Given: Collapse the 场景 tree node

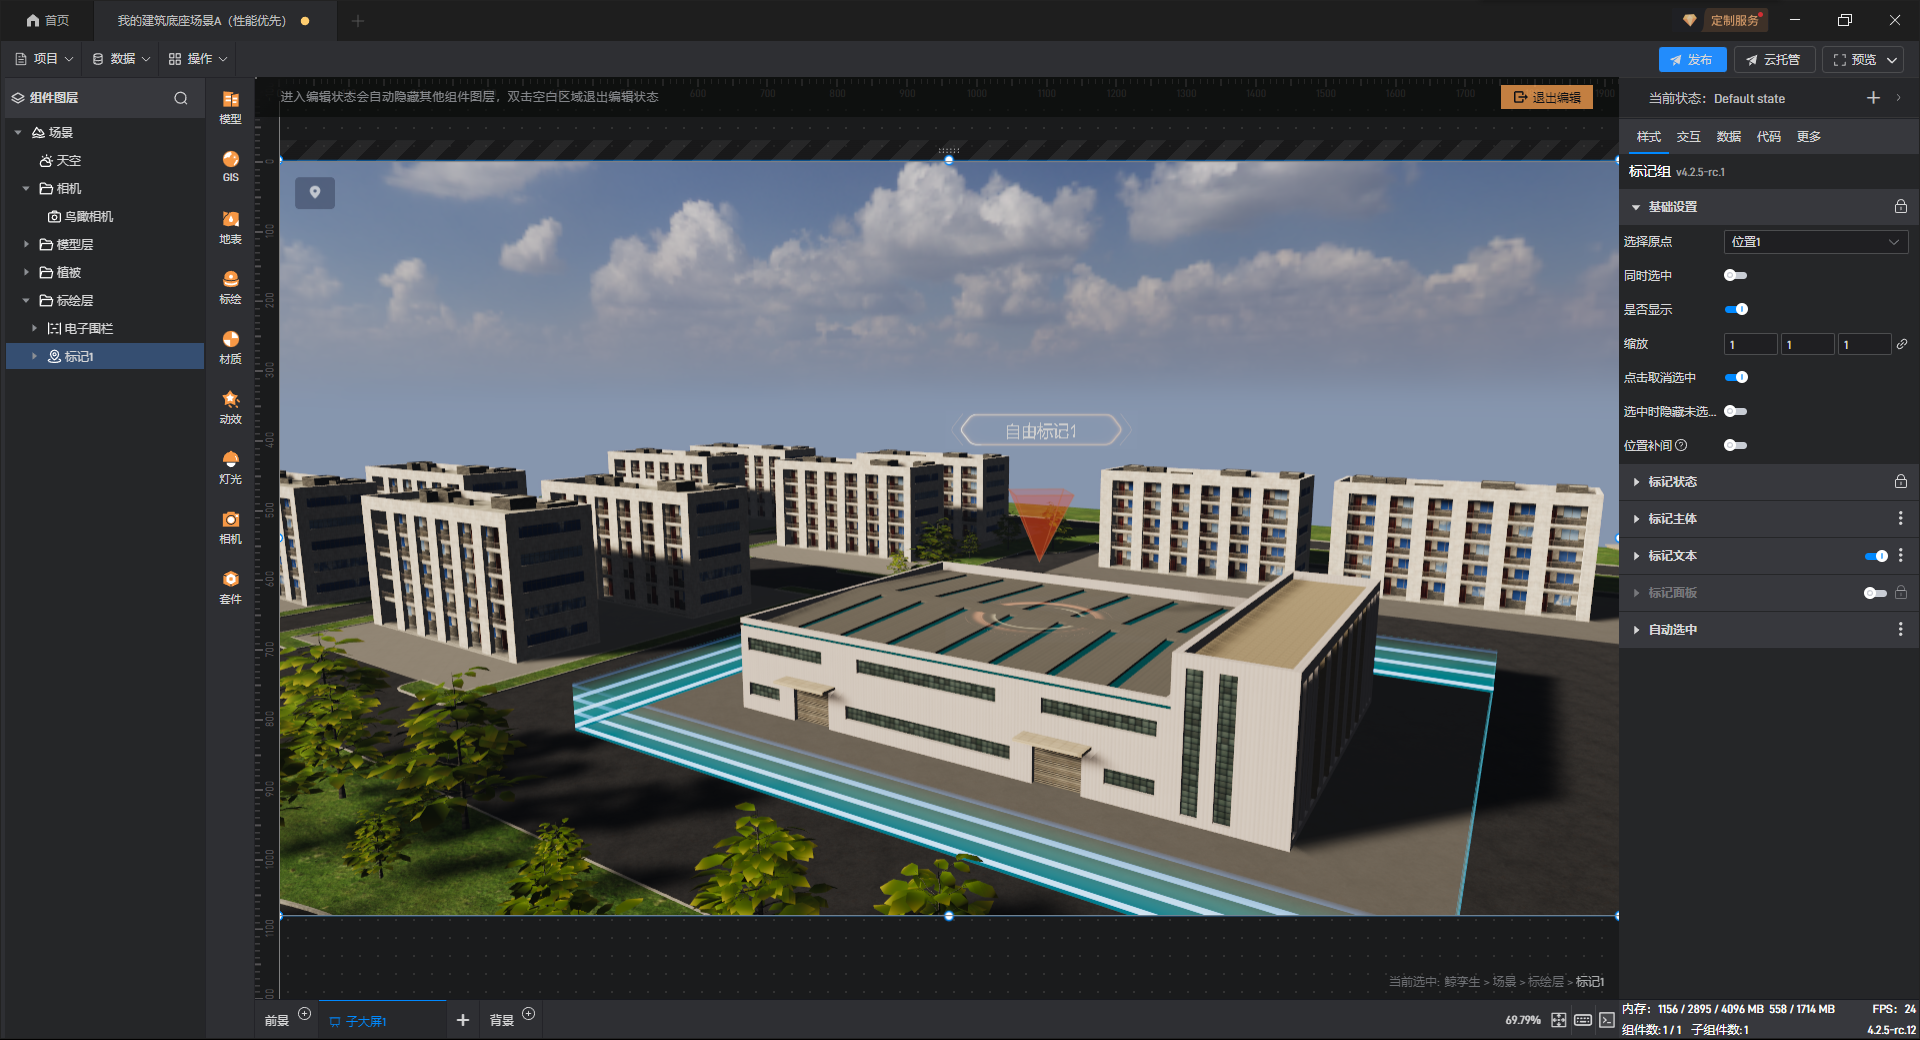Looking at the screenshot, I should [18, 132].
